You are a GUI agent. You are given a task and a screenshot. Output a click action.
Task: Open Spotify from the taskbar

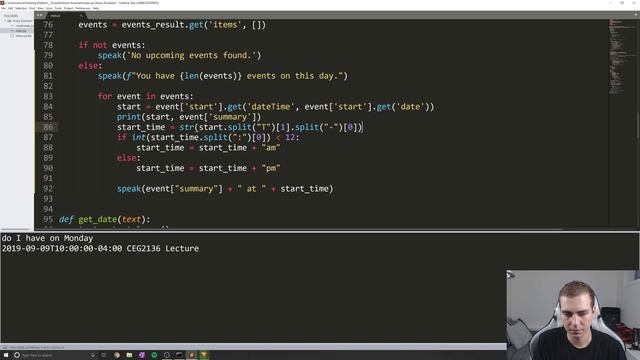point(154,355)
